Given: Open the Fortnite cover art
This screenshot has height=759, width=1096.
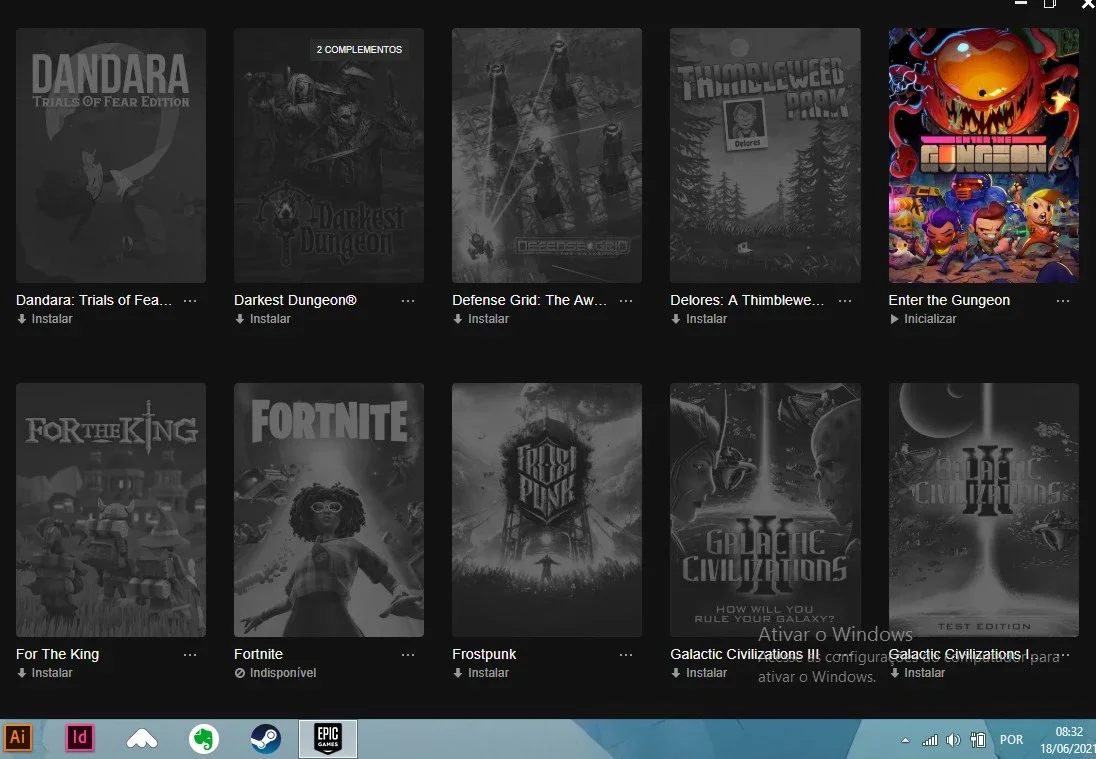Looking at the screenshot, I should pos(329,509).
